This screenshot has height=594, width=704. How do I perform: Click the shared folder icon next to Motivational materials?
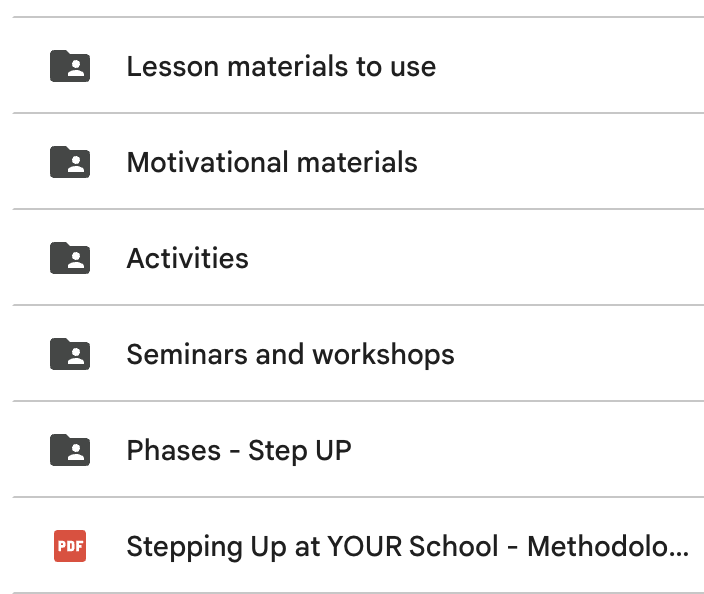tap(70, 162)
